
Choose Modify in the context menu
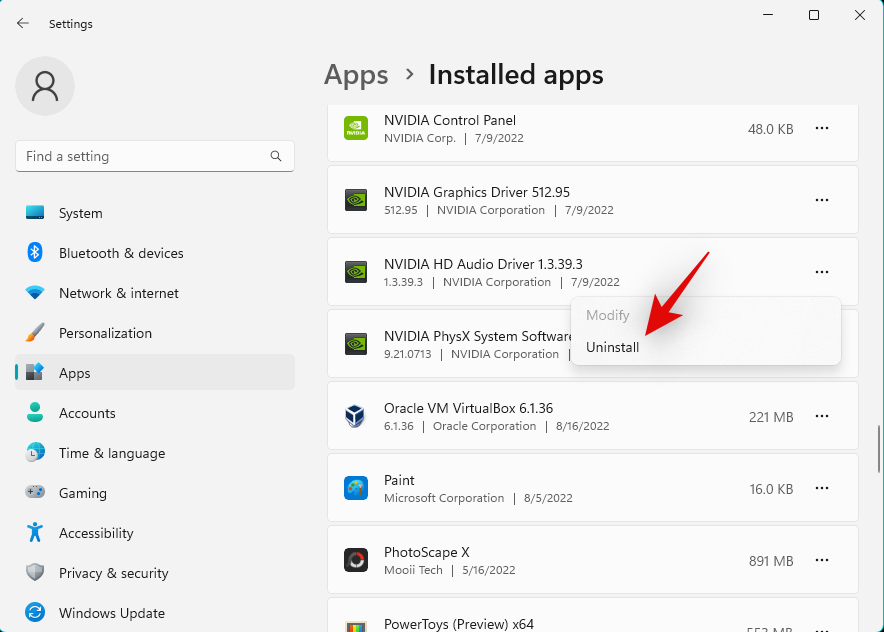[x=608, y=315]
